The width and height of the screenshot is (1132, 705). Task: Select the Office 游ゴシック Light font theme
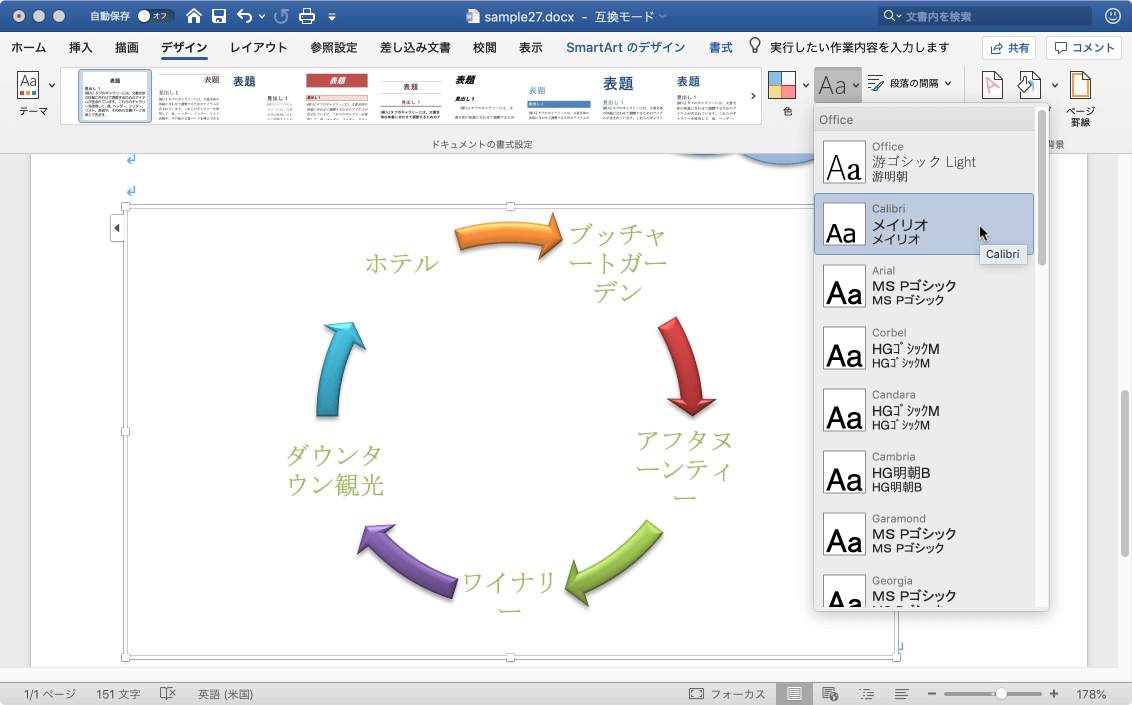[x=924, y=162]
